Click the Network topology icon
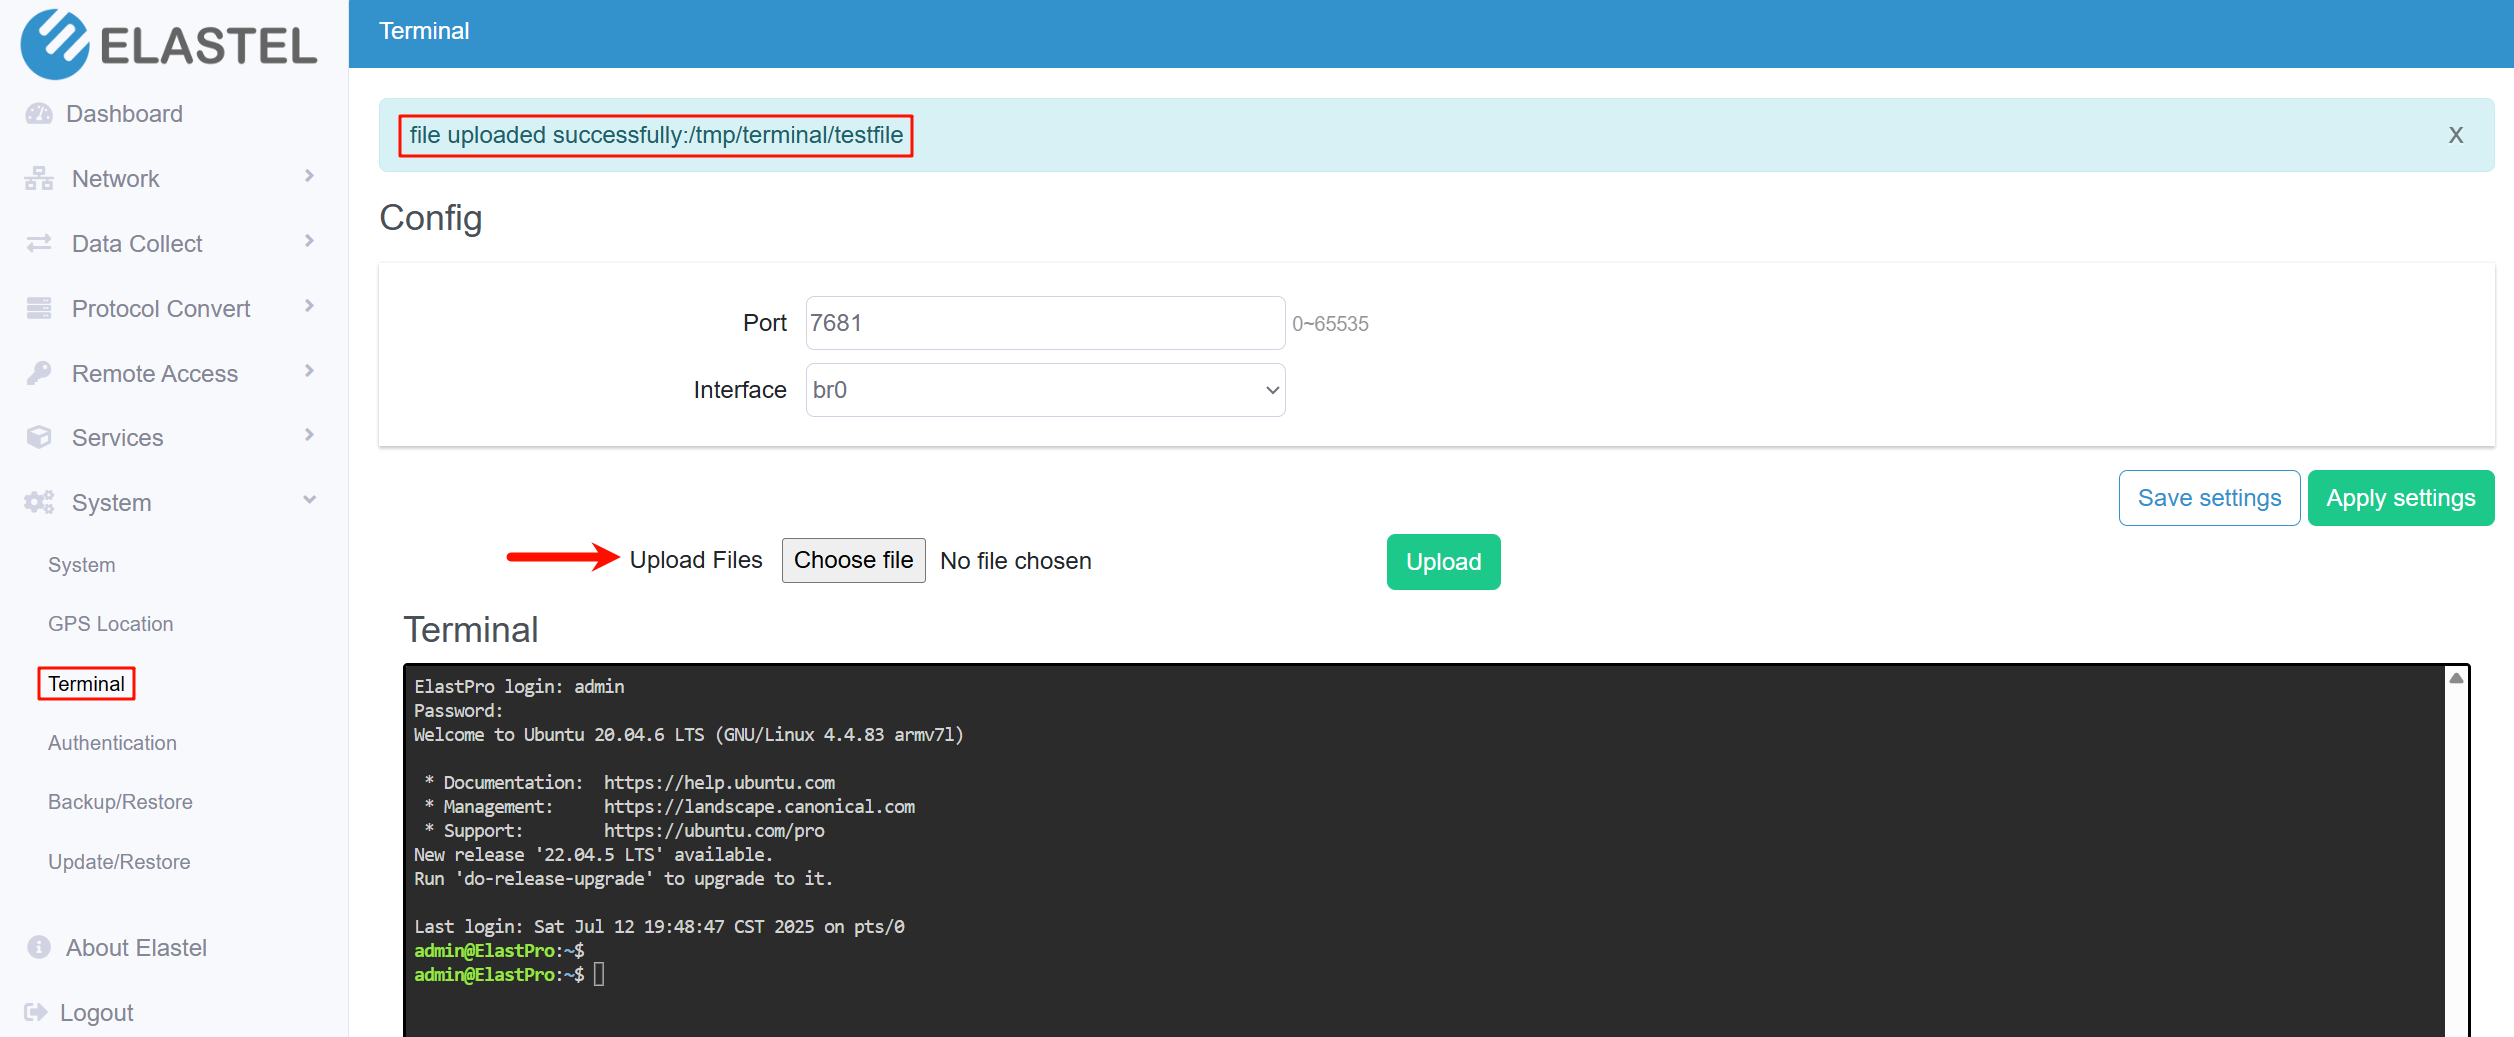 click(x=39, y=179)
